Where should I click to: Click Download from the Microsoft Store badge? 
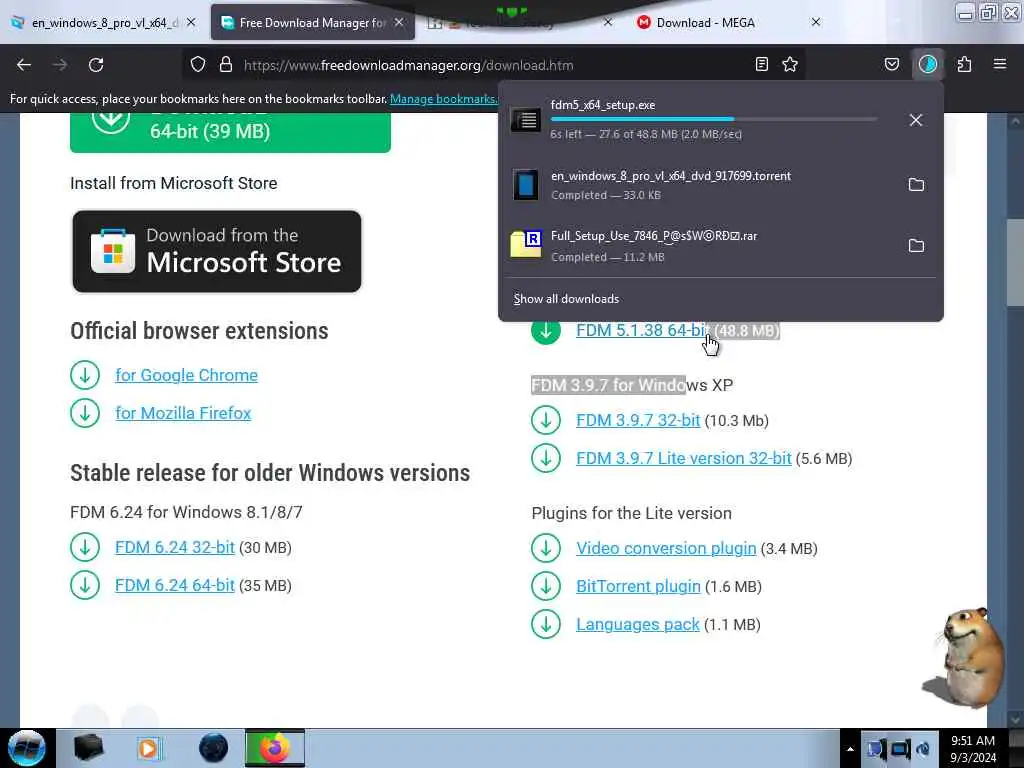tap(217, 251)
